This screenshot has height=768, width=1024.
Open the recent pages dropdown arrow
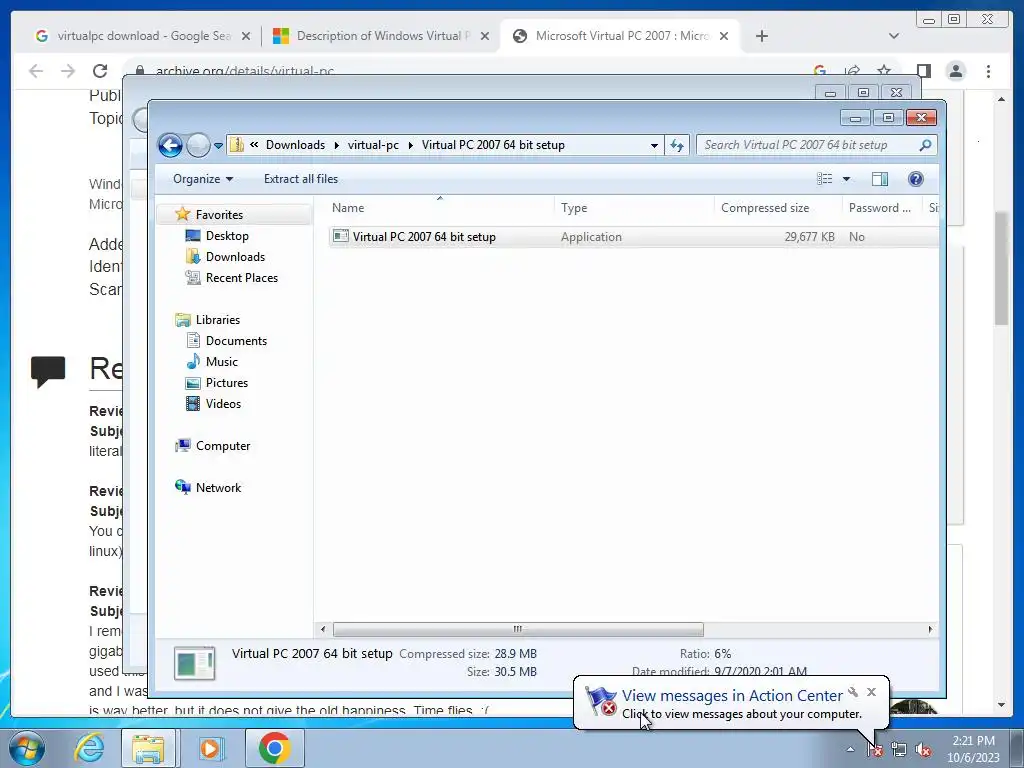218,146
